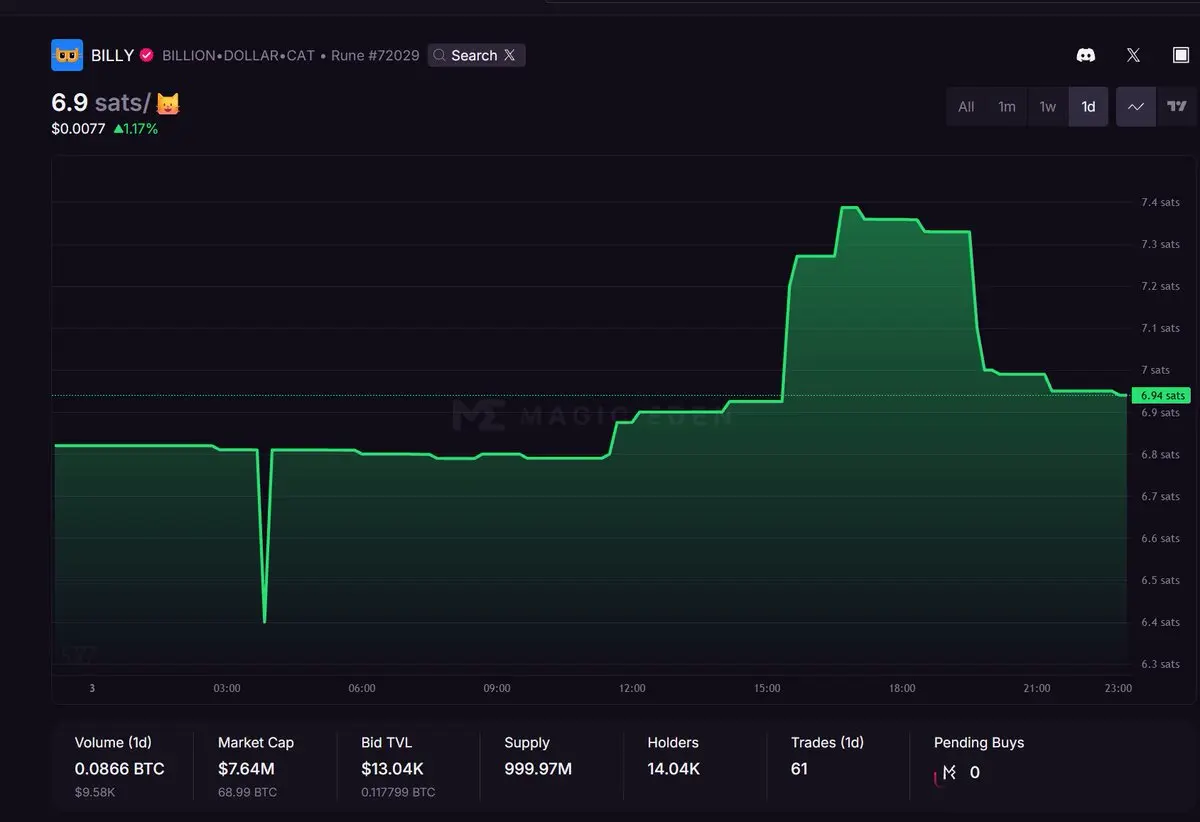Click the cat emoji beside 6.9 sats
Screen dimensions: 1200x822
point(168,103)
